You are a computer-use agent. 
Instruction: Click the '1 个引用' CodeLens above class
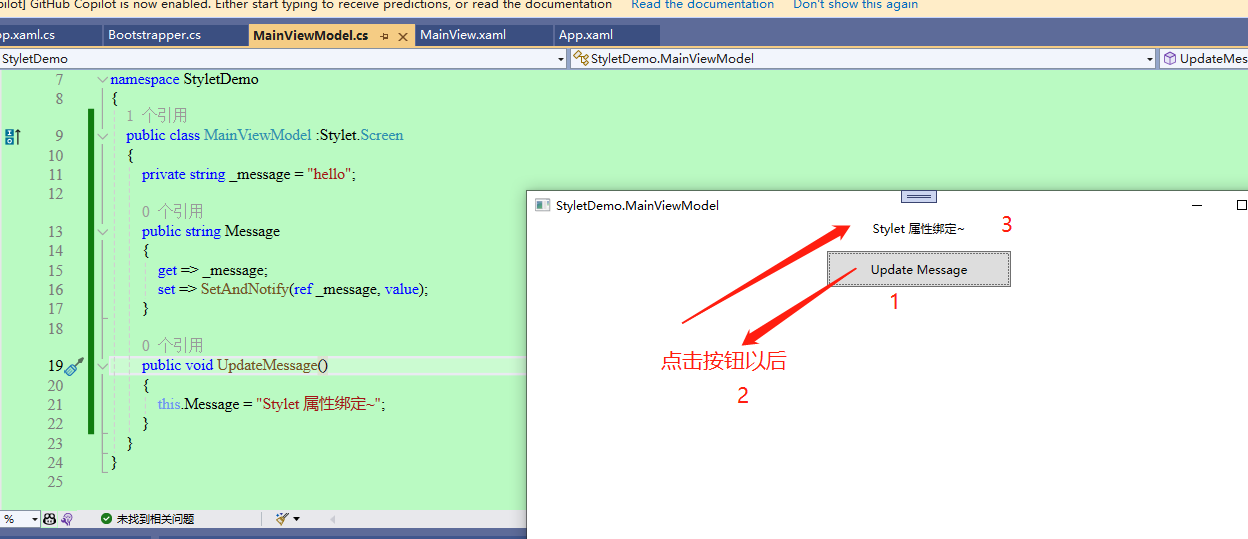(157, 116)
